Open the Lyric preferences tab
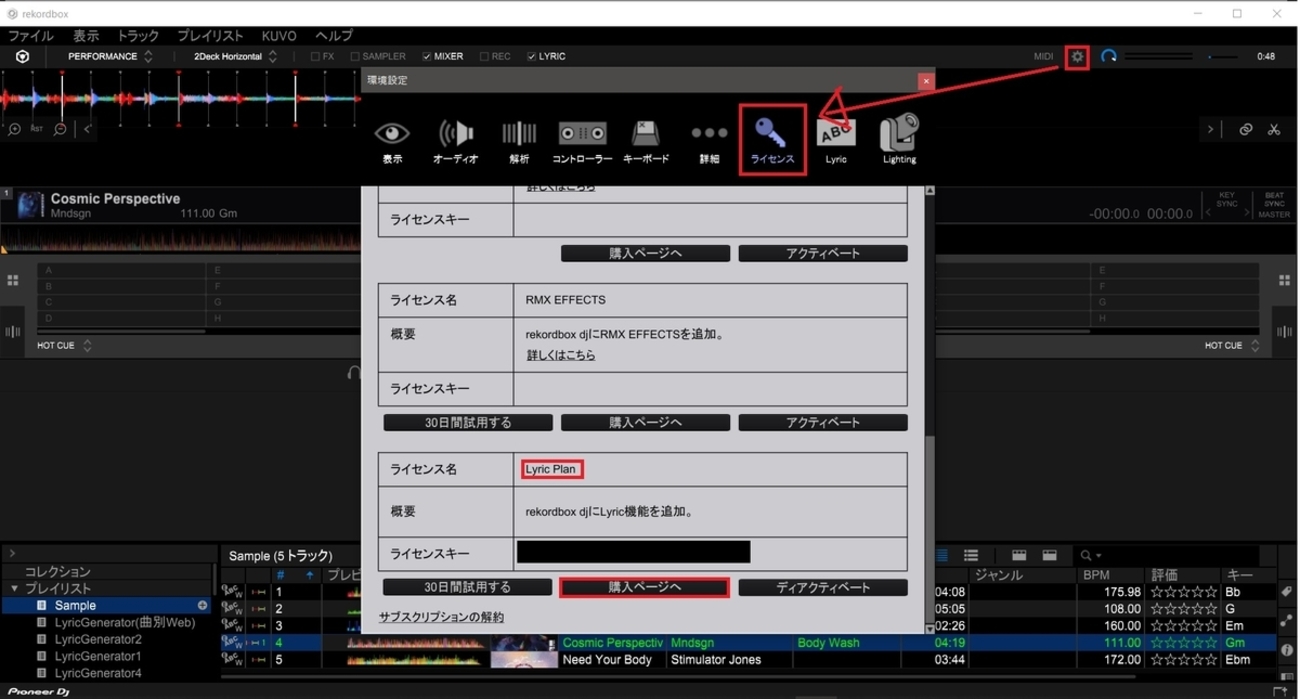1300x699 pixels. pyautogui.click(x=836, y=140)
